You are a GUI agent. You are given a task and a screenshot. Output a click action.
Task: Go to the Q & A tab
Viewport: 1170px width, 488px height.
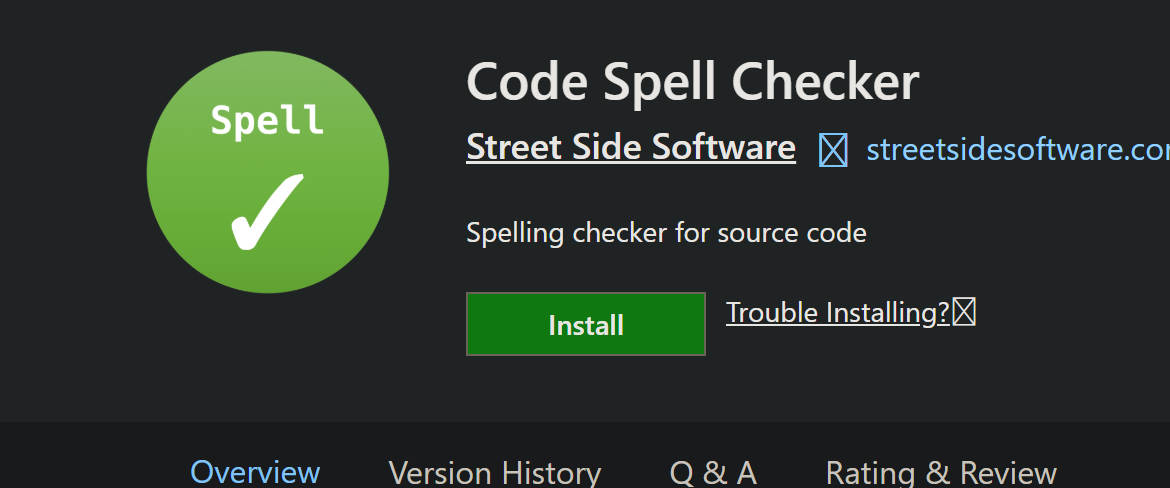pos(713,473)
